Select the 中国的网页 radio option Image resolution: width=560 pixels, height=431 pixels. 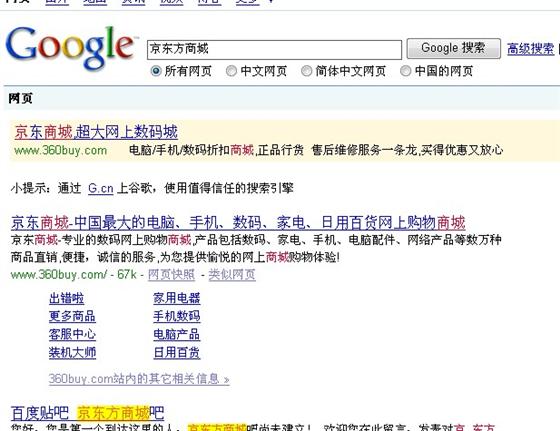click(405, 71)
